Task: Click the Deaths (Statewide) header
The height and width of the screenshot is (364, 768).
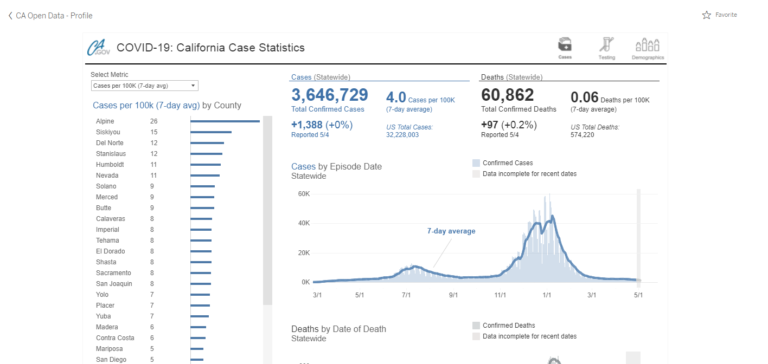Action: click(x=511, y=77)
